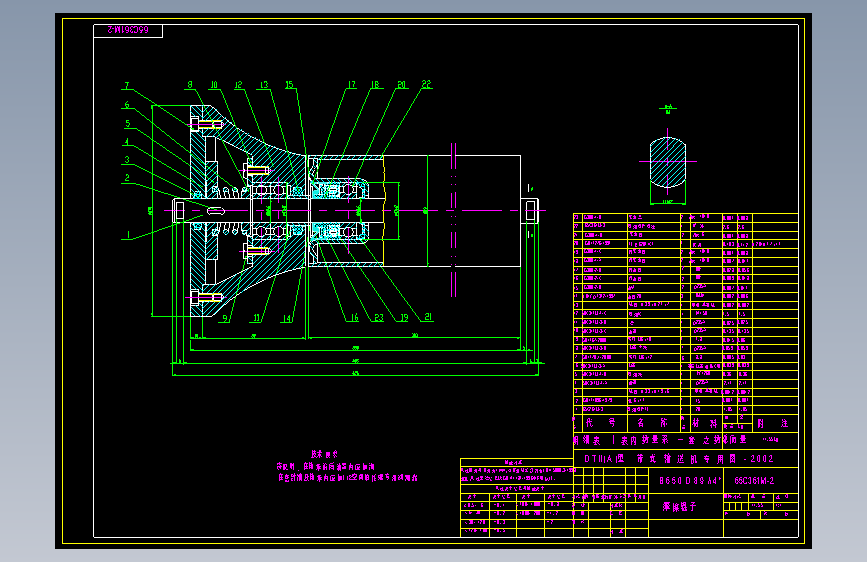This screenshot has width=867, height=562.
Task: Select the hatched shaft cross-section detail view
Action: tap(668, 162)
